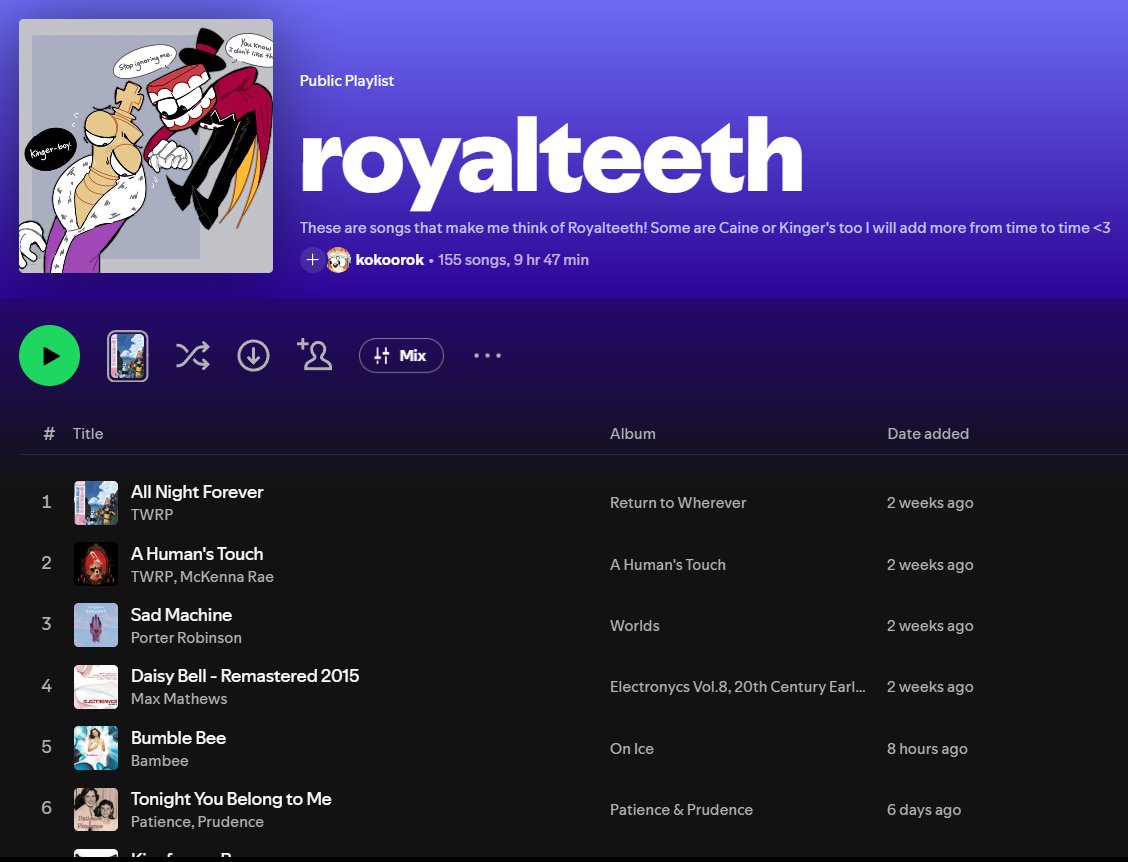1128x862 pixels.
Task: Click the royalteeth playlist title
Action: (551, 162)
